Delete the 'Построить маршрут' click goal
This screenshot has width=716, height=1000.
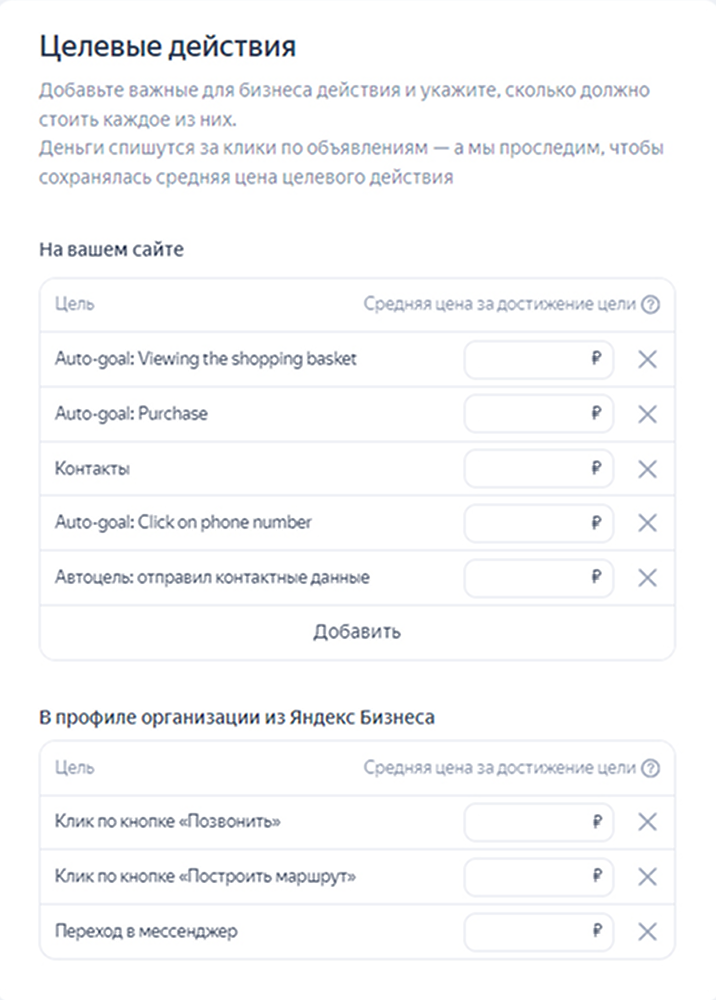point(647,877)
